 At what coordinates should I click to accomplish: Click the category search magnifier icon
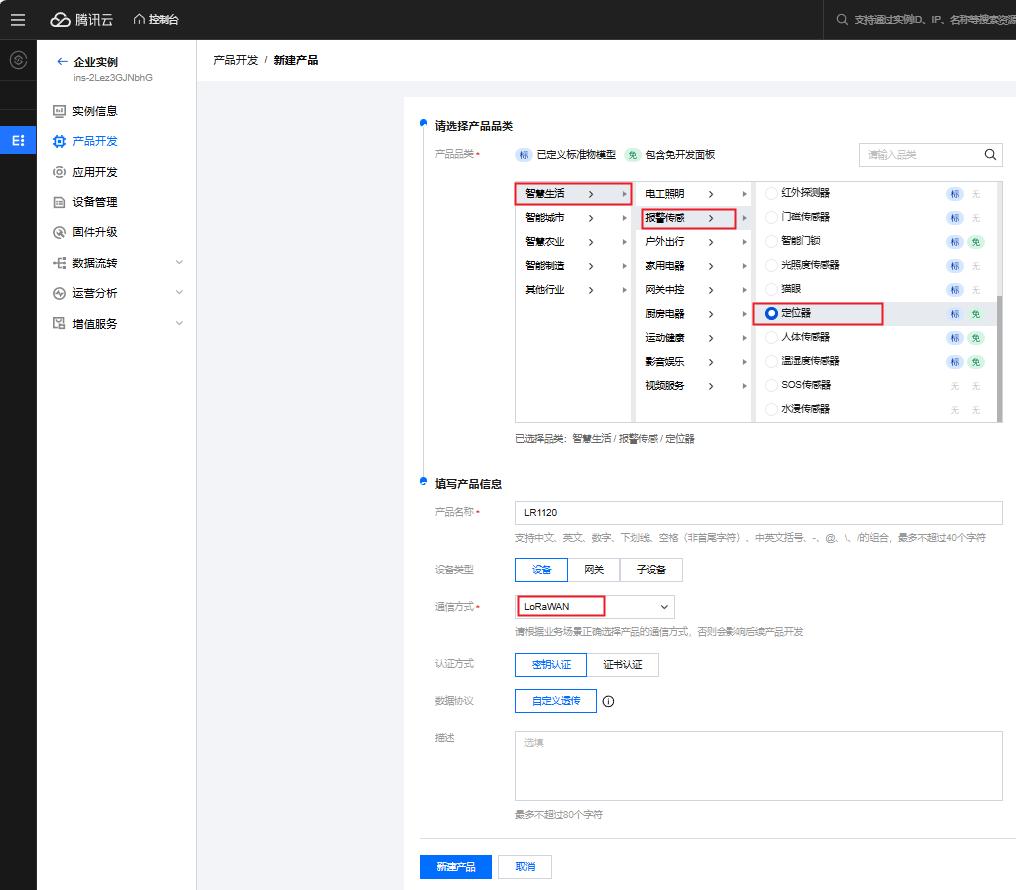pos(990,154)
